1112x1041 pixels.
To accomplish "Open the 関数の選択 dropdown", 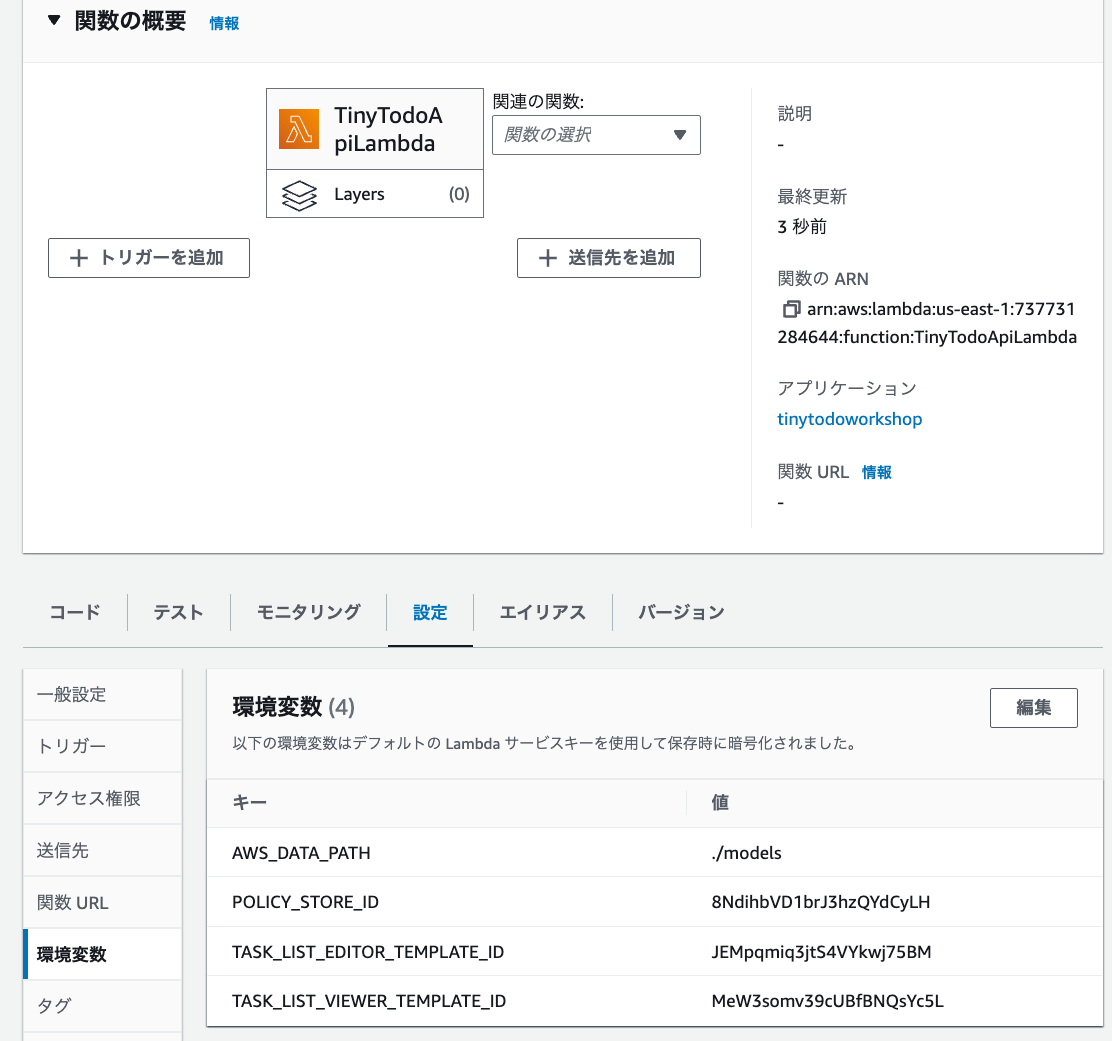I will tap(596, 135).
